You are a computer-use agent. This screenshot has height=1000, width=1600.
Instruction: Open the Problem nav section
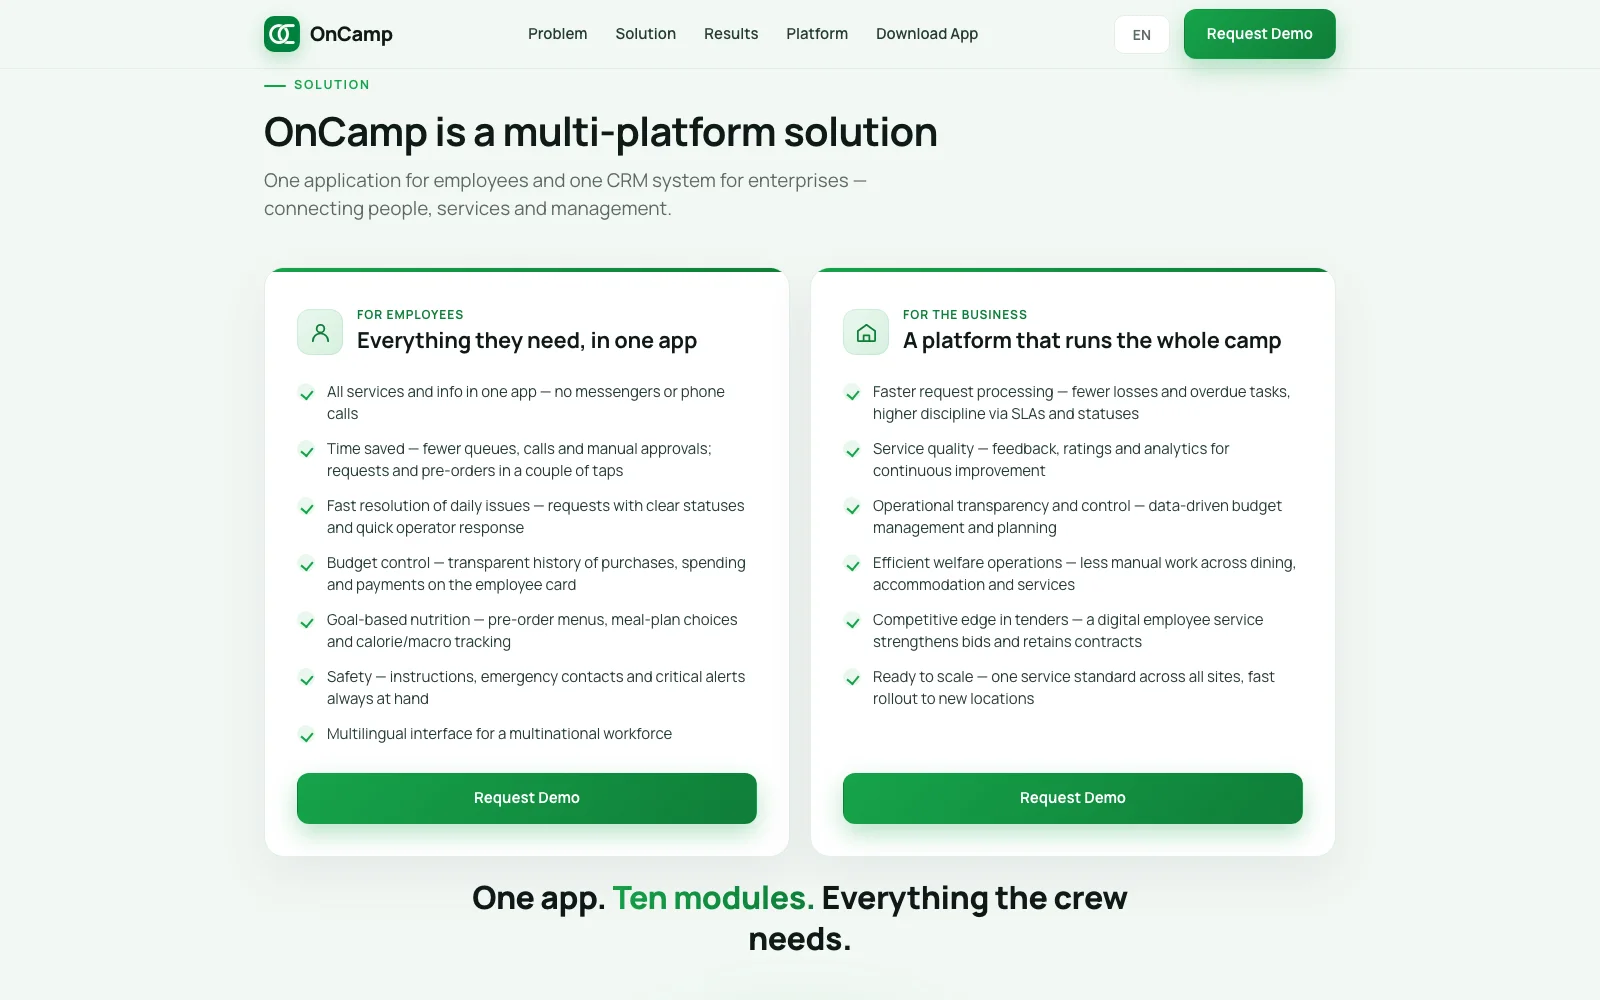[558, 34]
